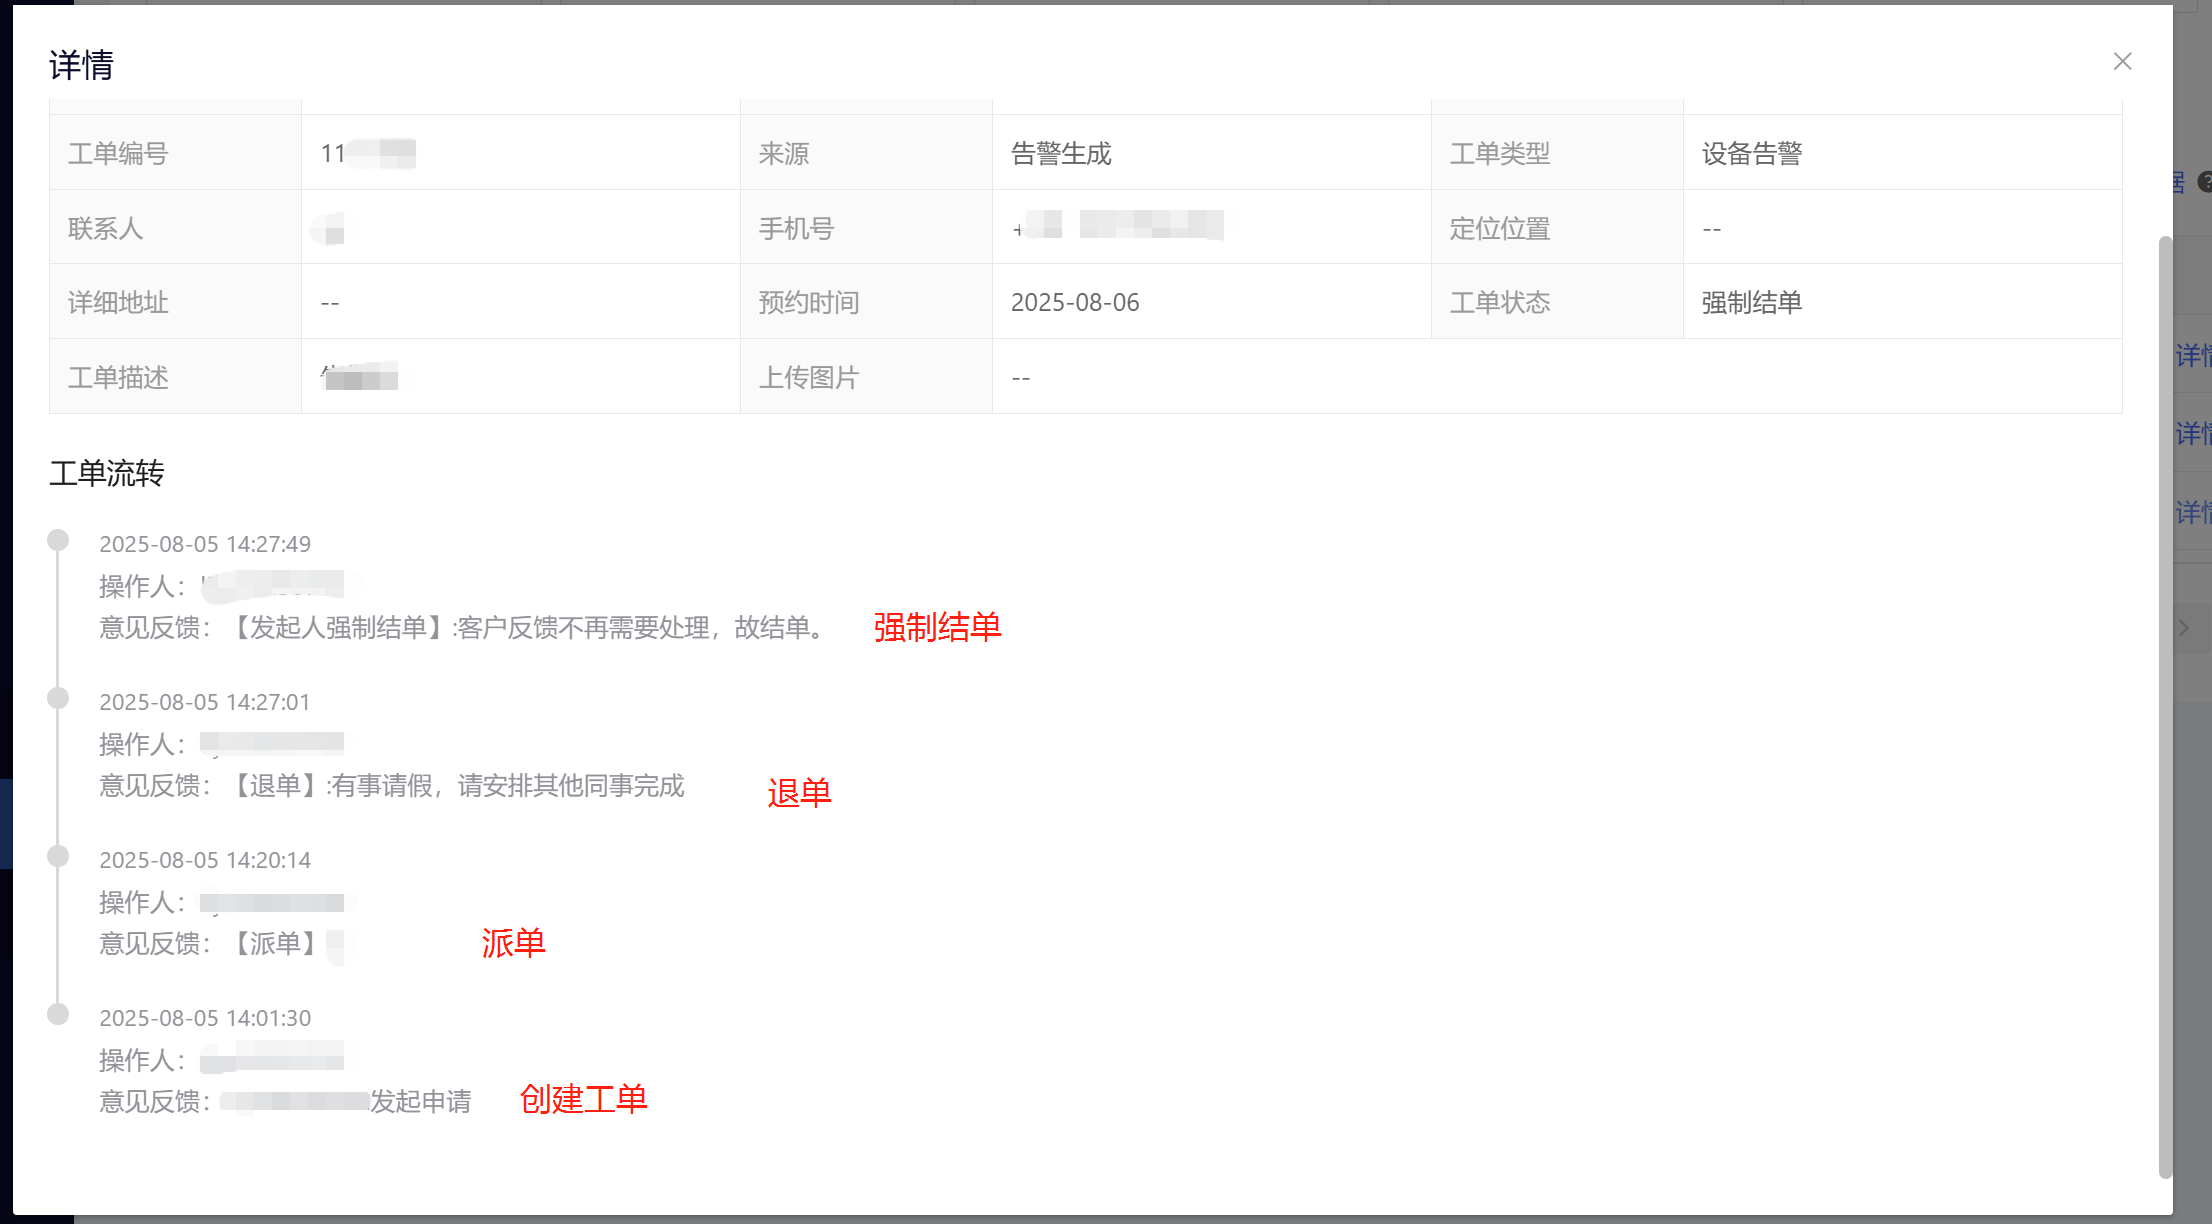Click the appointment date 2025-08-06
Viewport: 2212px width, 1224px height.
(1074, 302)
